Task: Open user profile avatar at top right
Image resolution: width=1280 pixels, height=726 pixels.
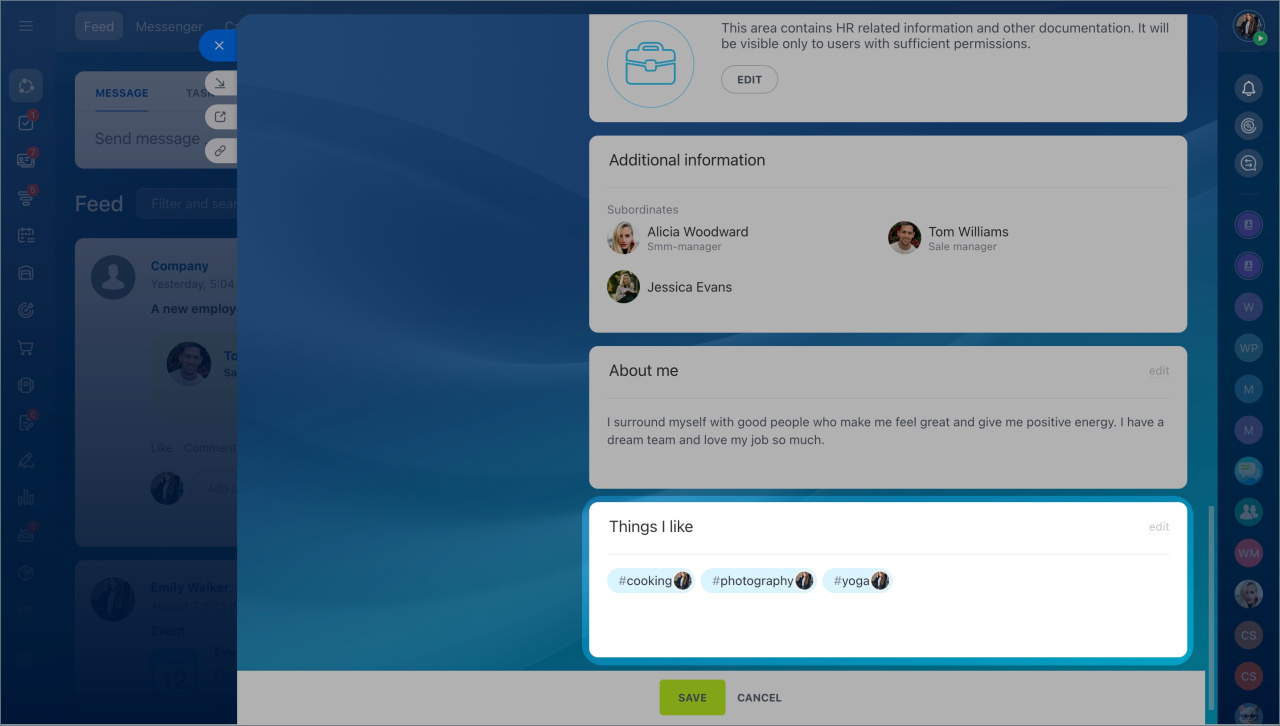Action: [1248, 26]
